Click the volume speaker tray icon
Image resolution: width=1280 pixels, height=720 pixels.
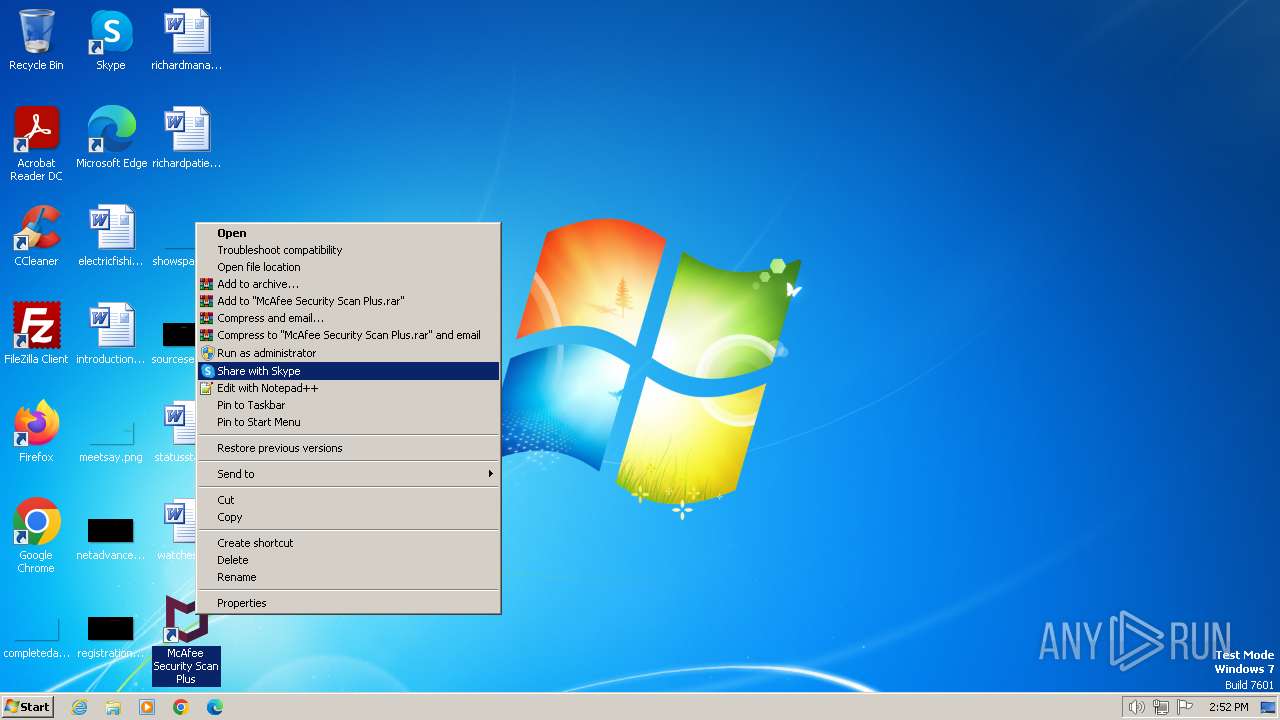[1136, 707]
